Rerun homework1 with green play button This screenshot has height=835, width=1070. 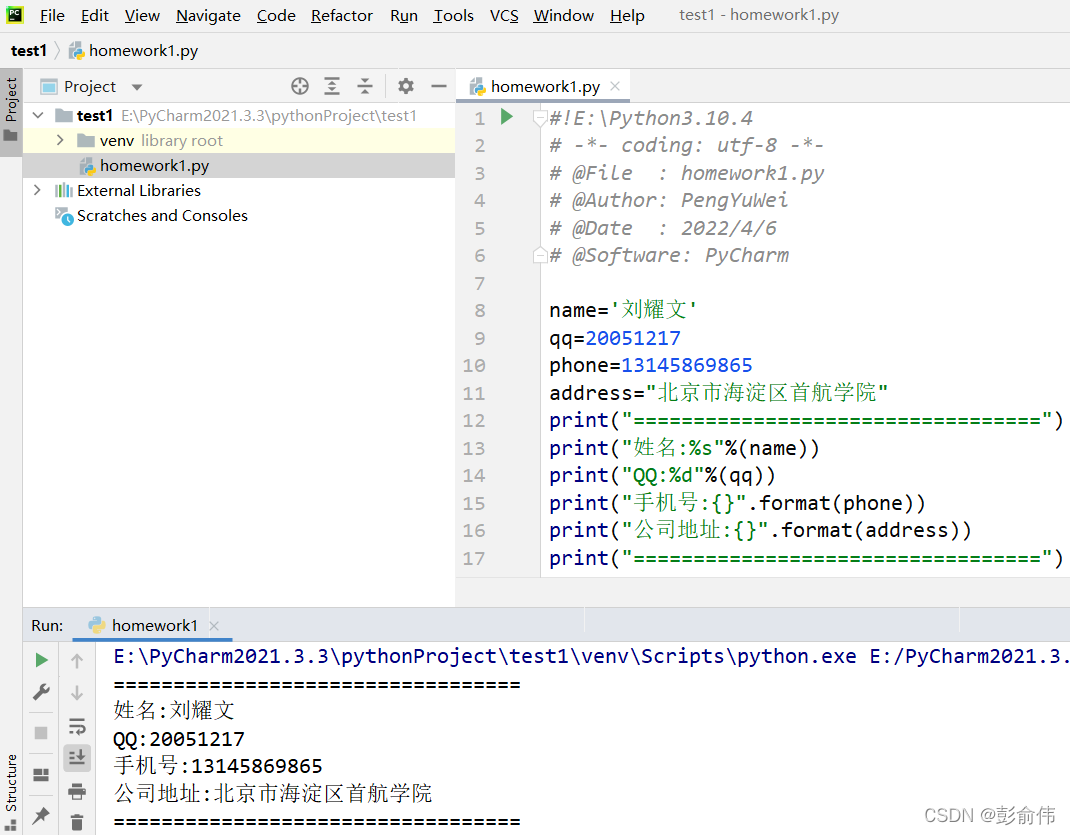[x=41, y=660]
